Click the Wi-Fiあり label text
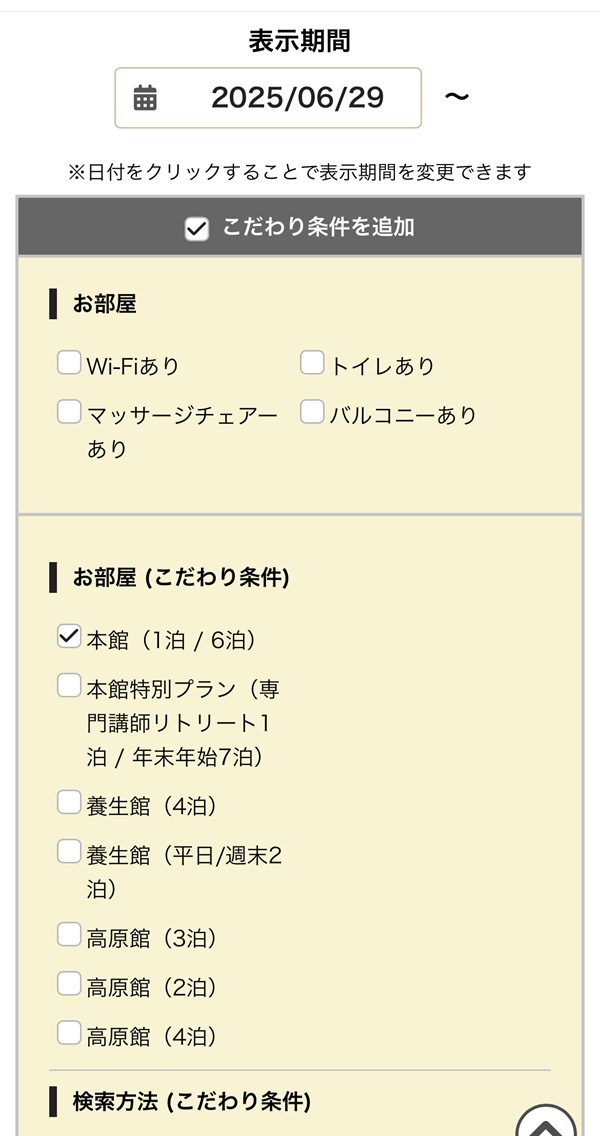This screenshot has width=600, height=1136. click(133, 366)
